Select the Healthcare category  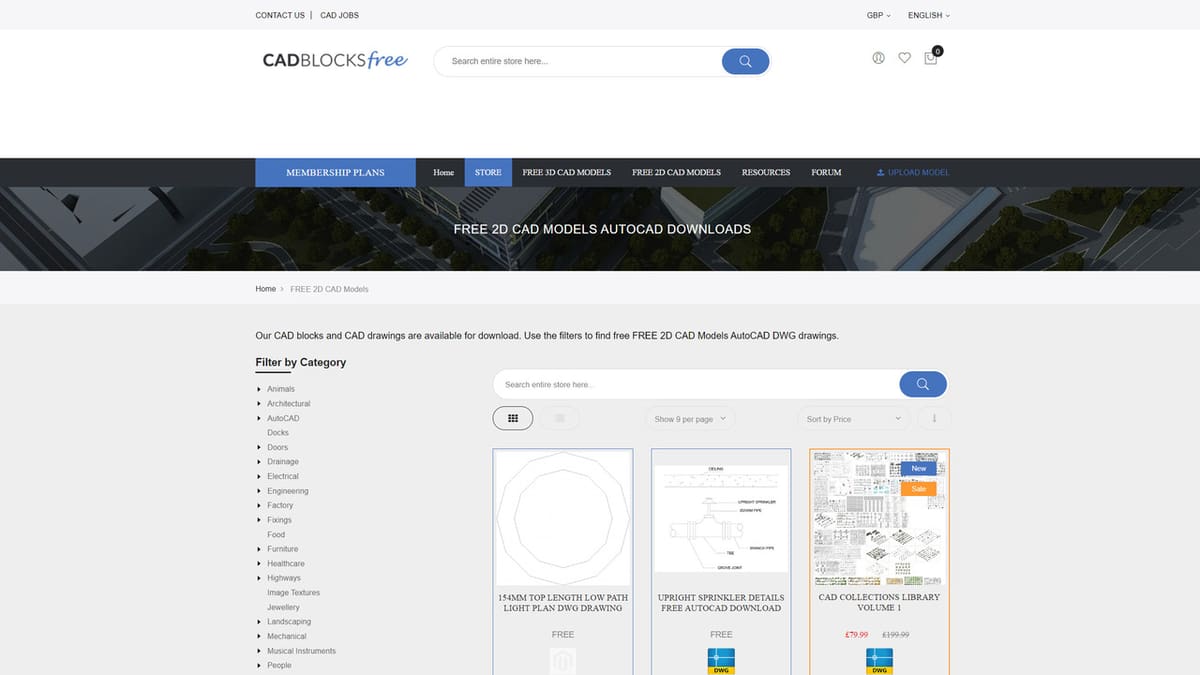286,563
